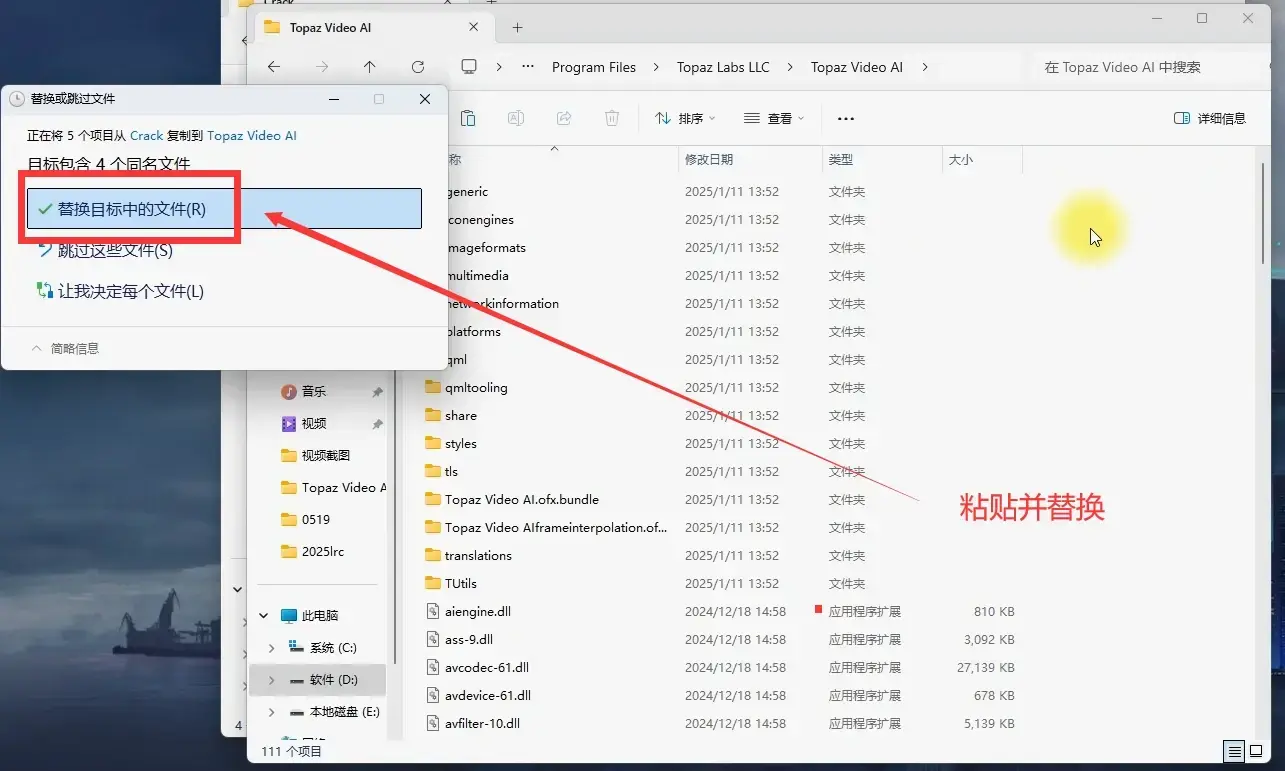
Task: Go up one folder level
Action: (370, 67)
